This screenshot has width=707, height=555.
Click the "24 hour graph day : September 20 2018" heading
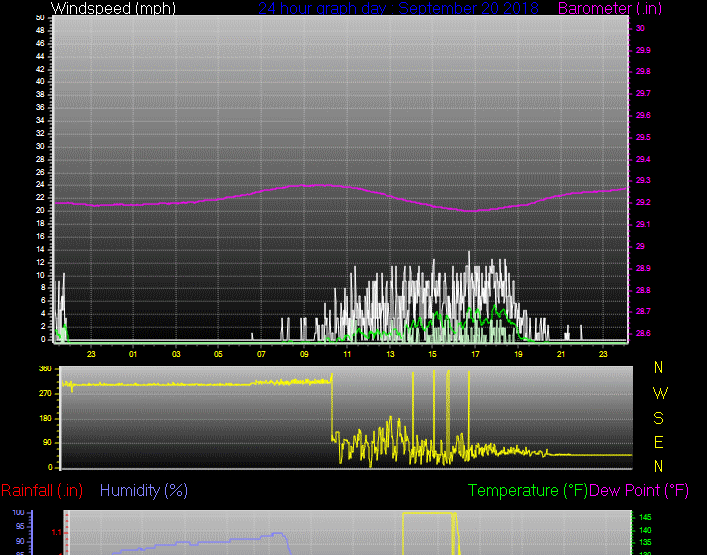click(x=398, y=8)
